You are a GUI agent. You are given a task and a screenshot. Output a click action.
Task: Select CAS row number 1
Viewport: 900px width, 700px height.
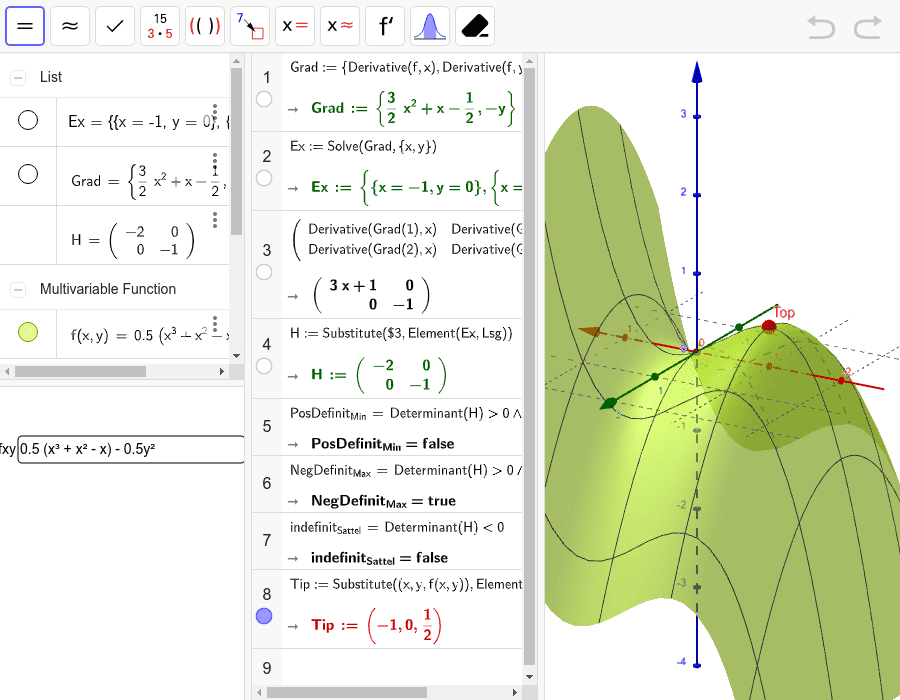point(267,77)
